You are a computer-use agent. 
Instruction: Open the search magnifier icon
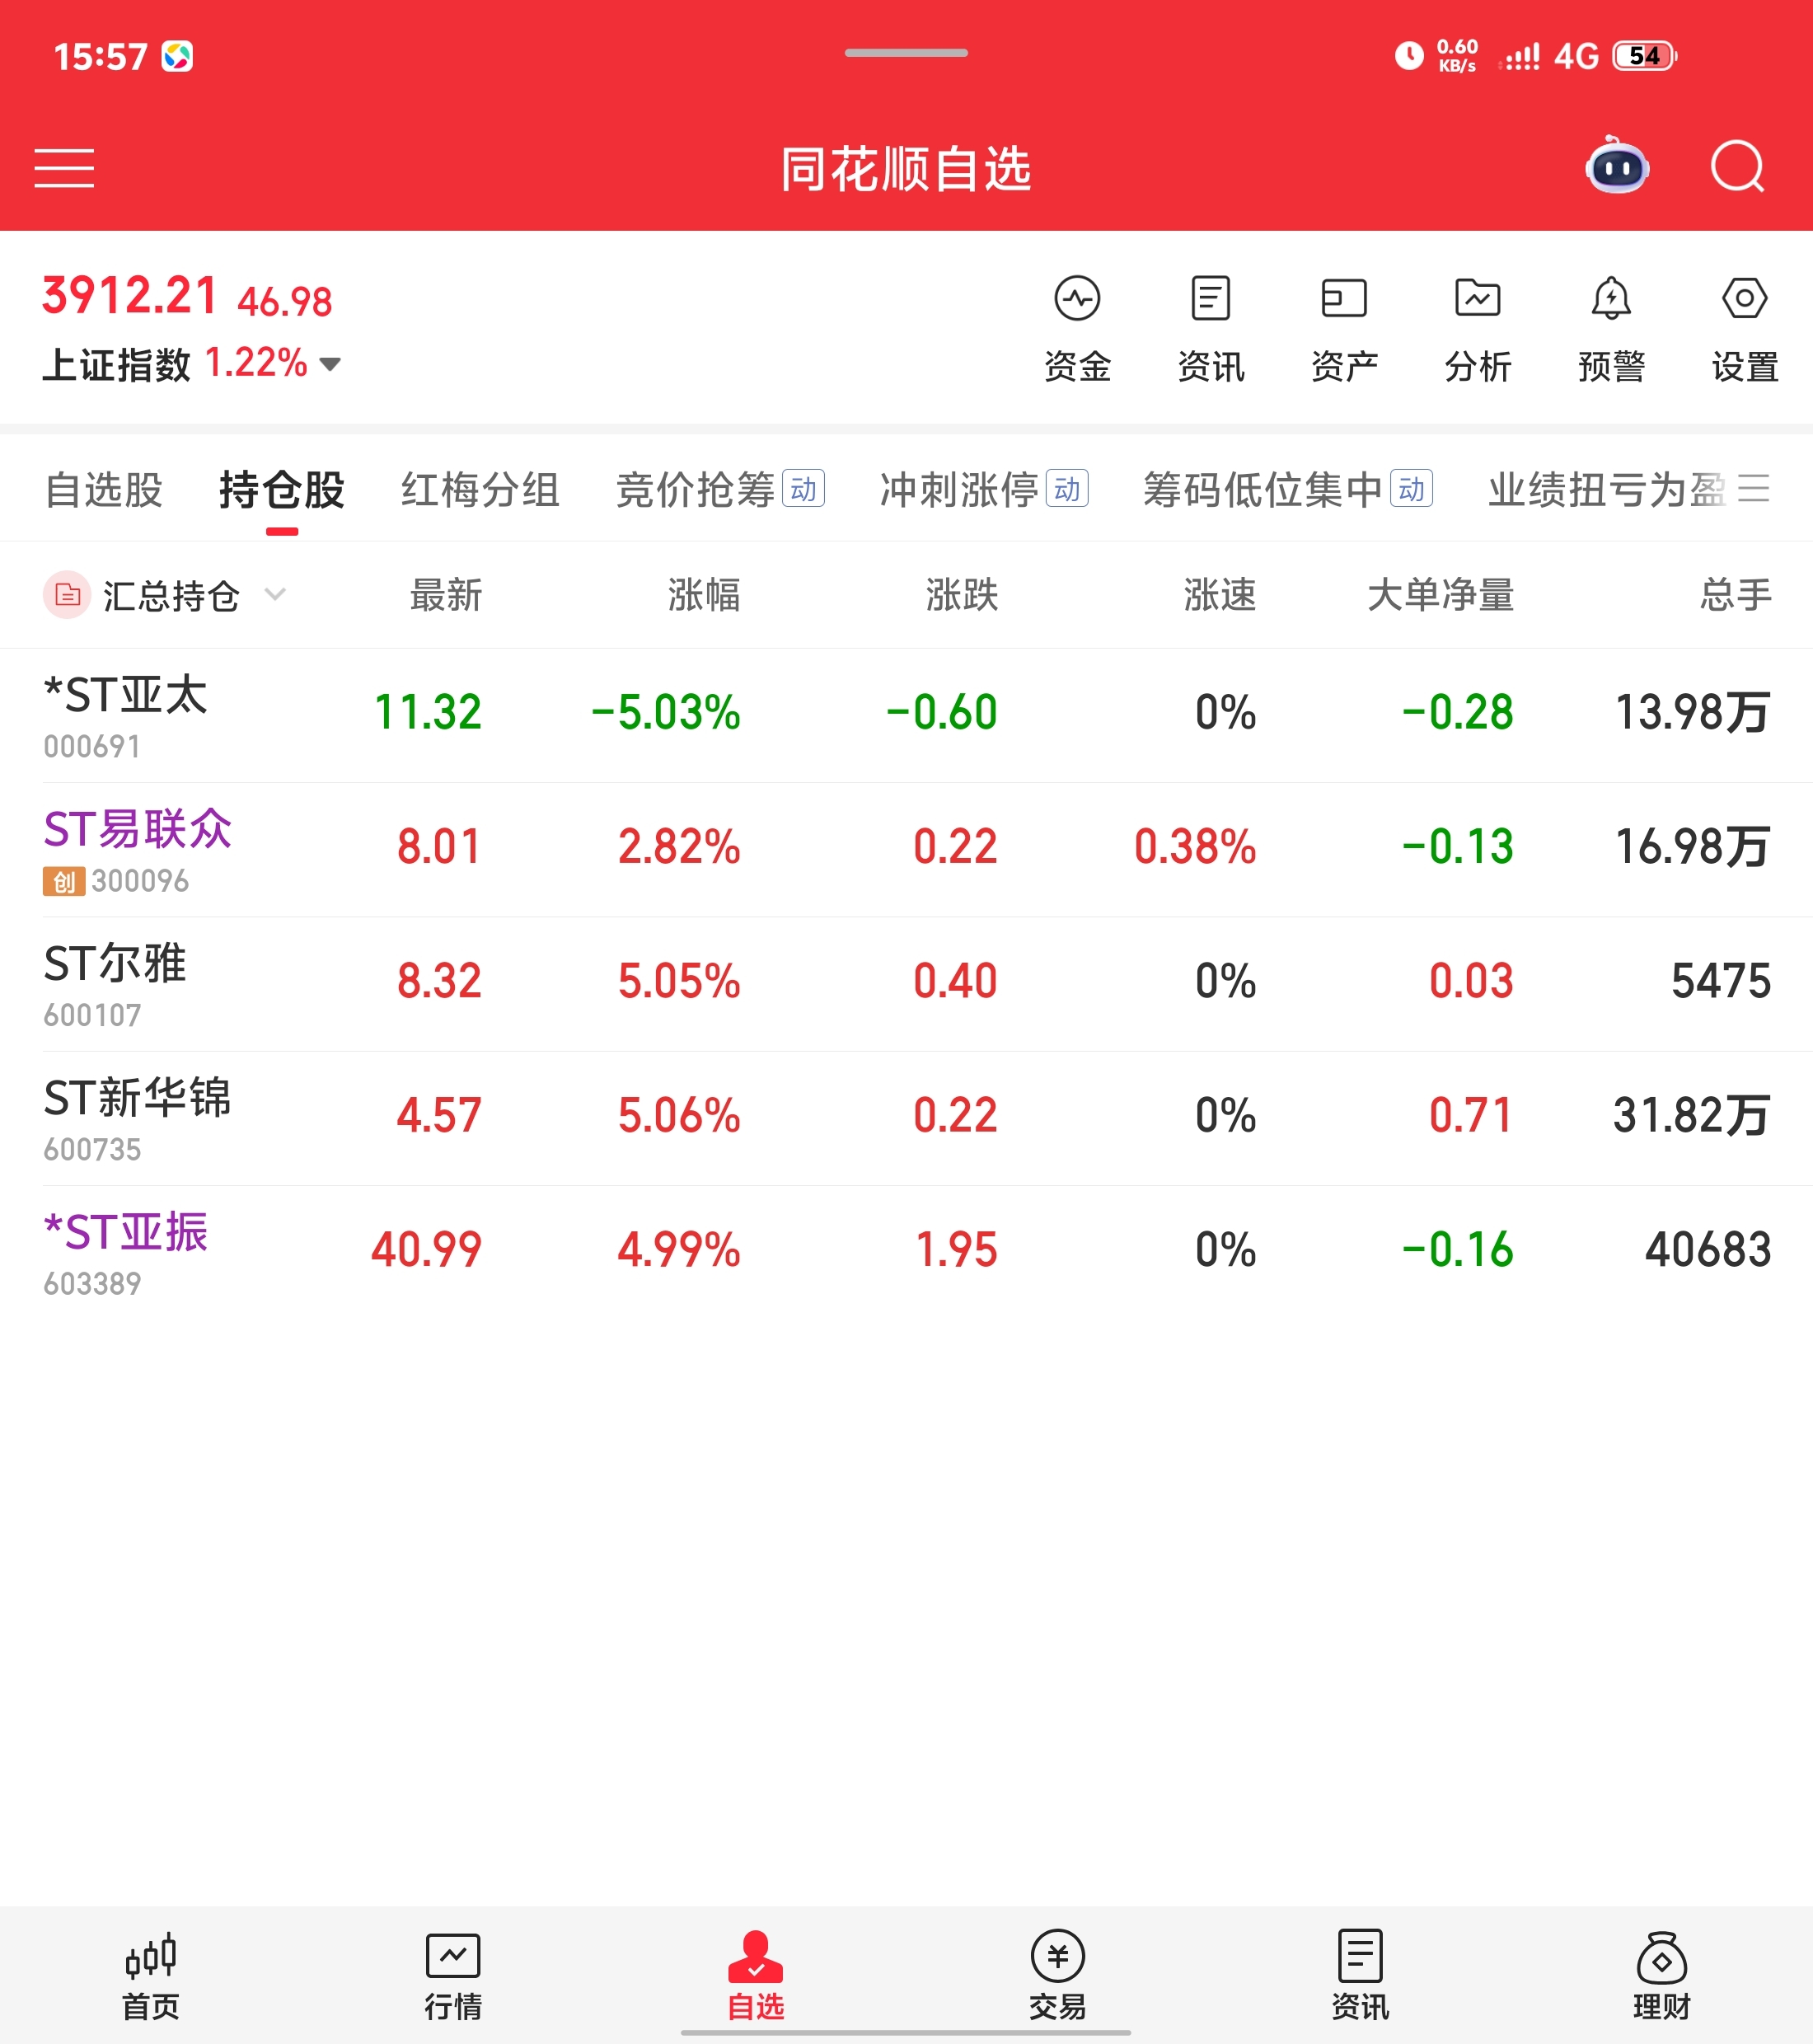click(x=1737, y=167)
